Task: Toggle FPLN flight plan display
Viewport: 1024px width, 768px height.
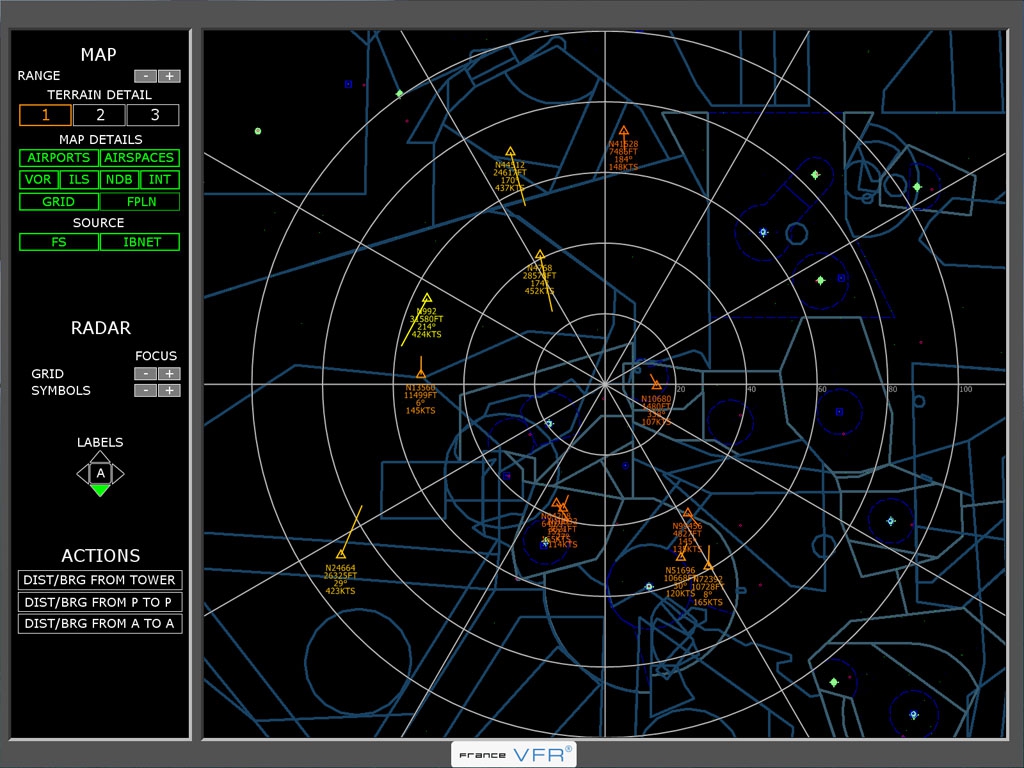Action: pos(142,202)
